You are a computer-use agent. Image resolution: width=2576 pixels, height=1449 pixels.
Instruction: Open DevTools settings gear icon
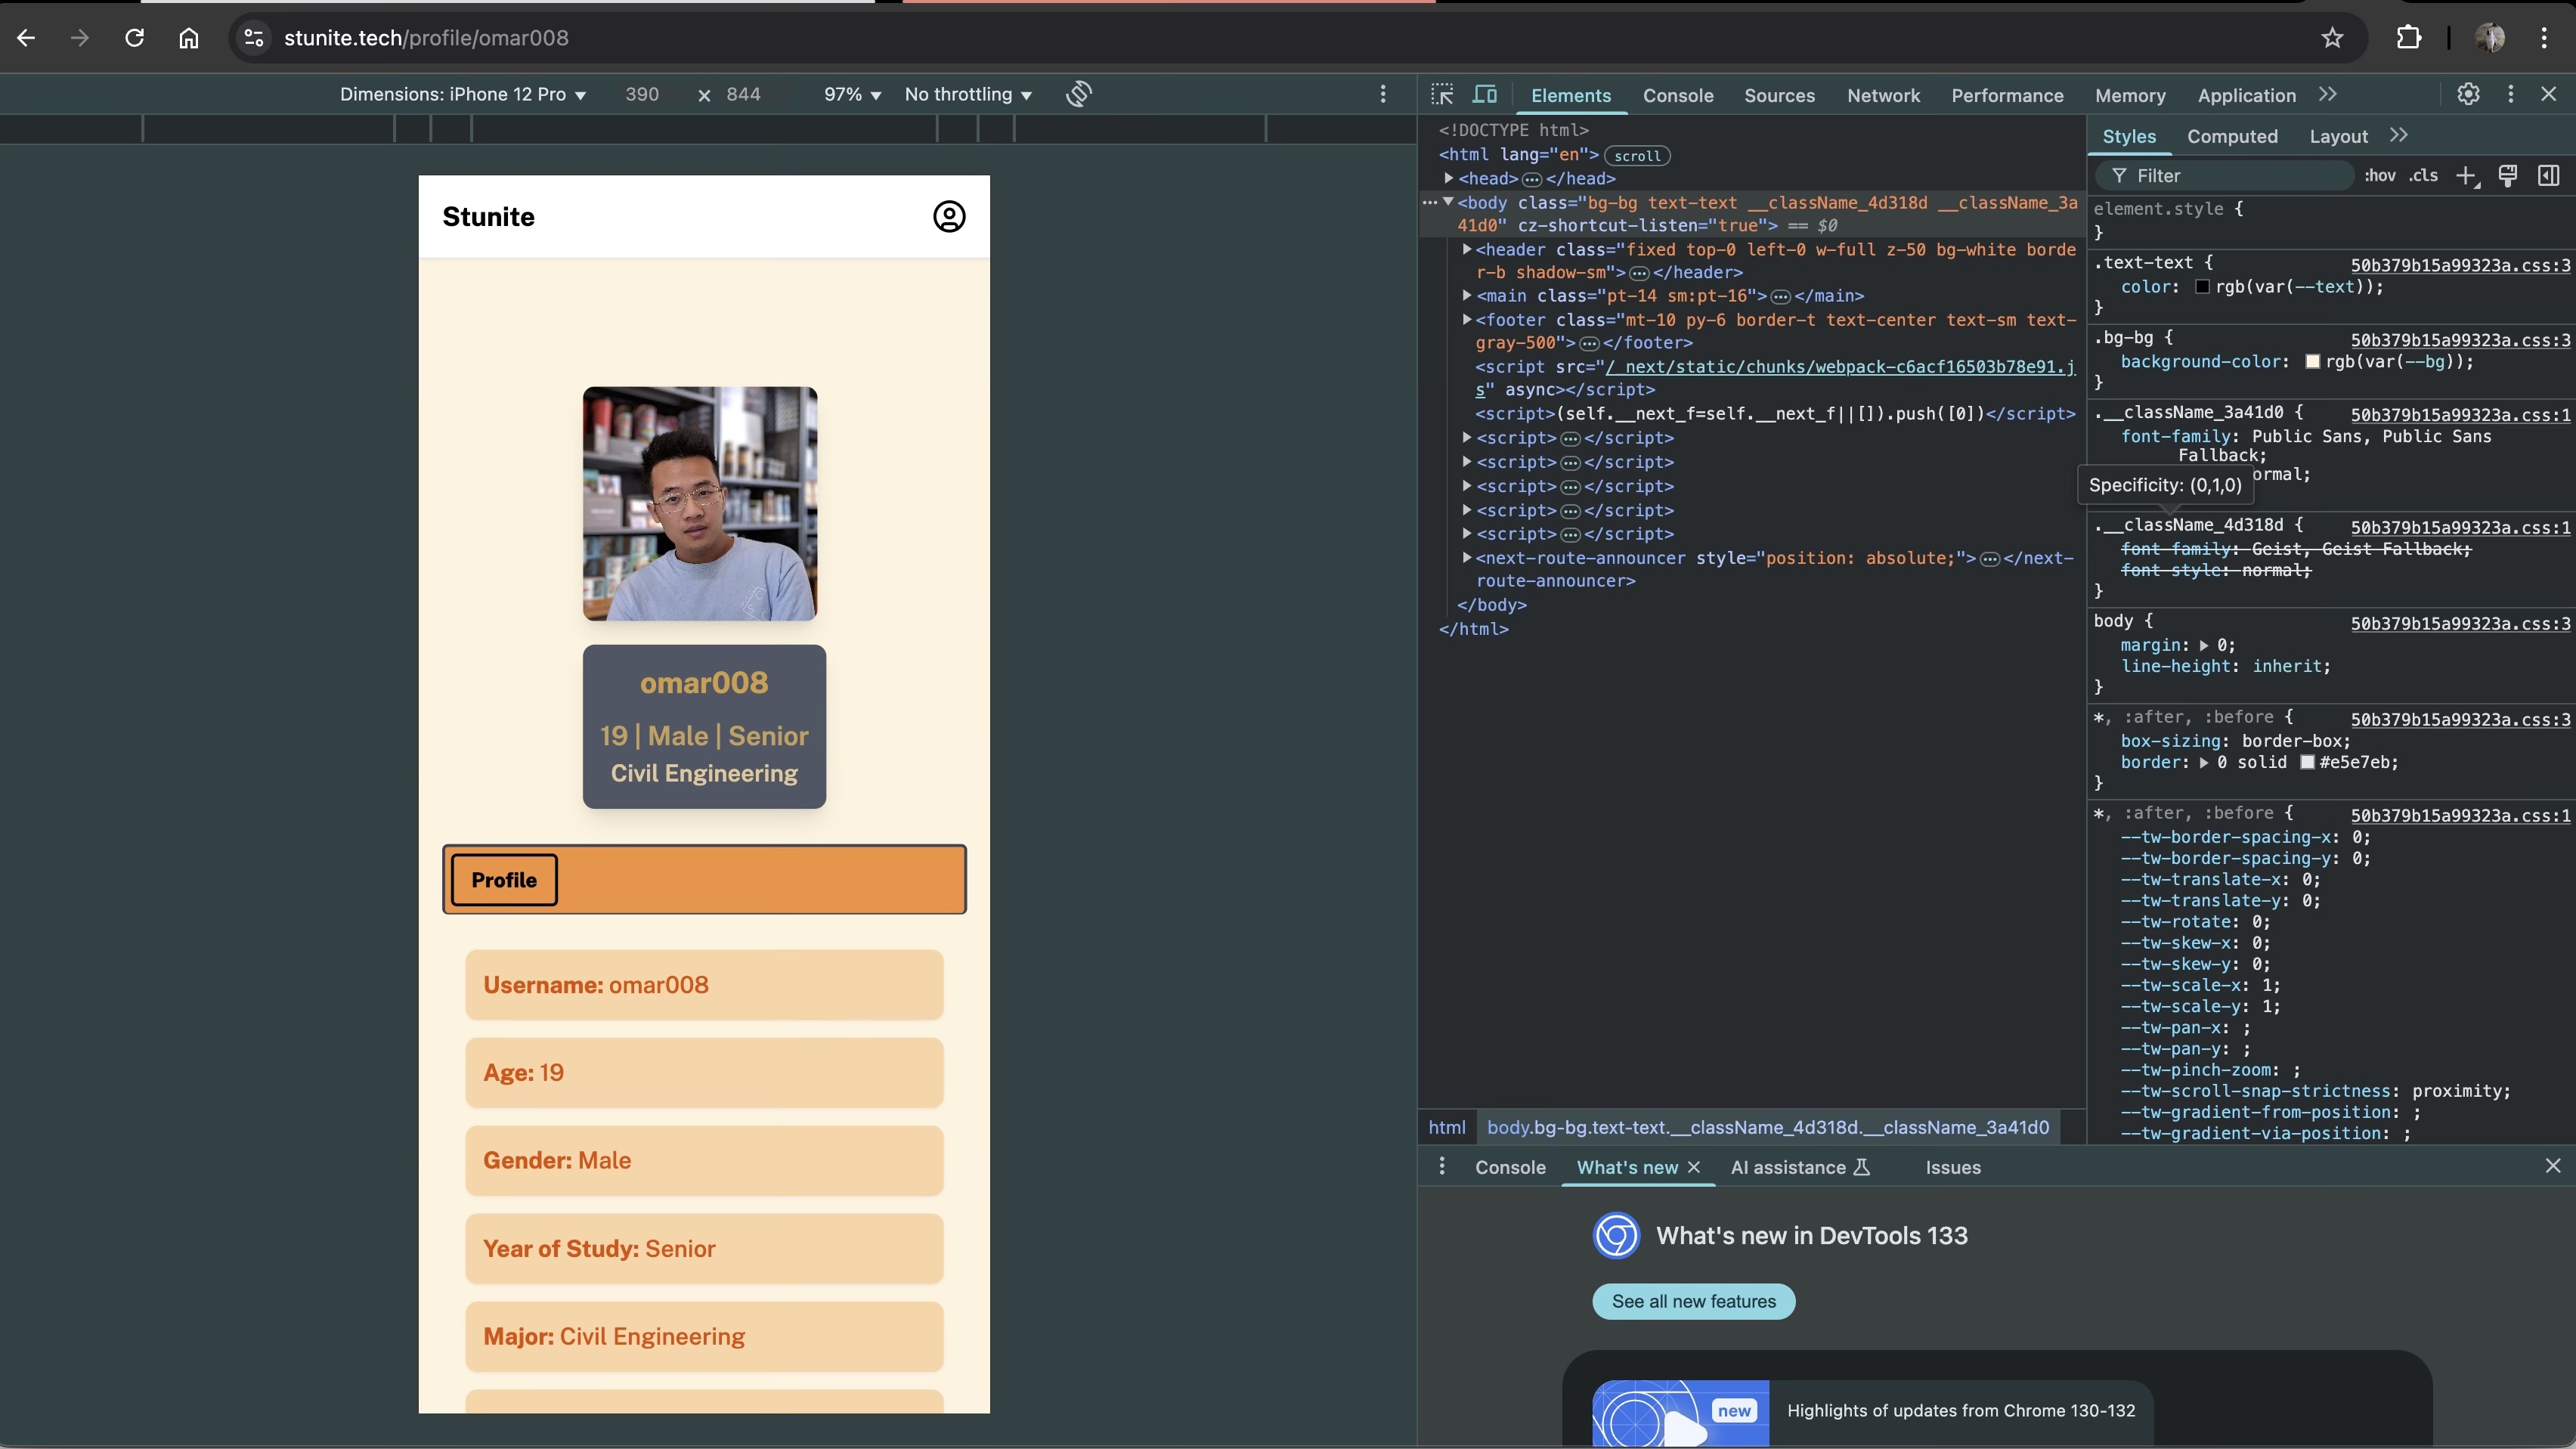tap(2468, 94)
